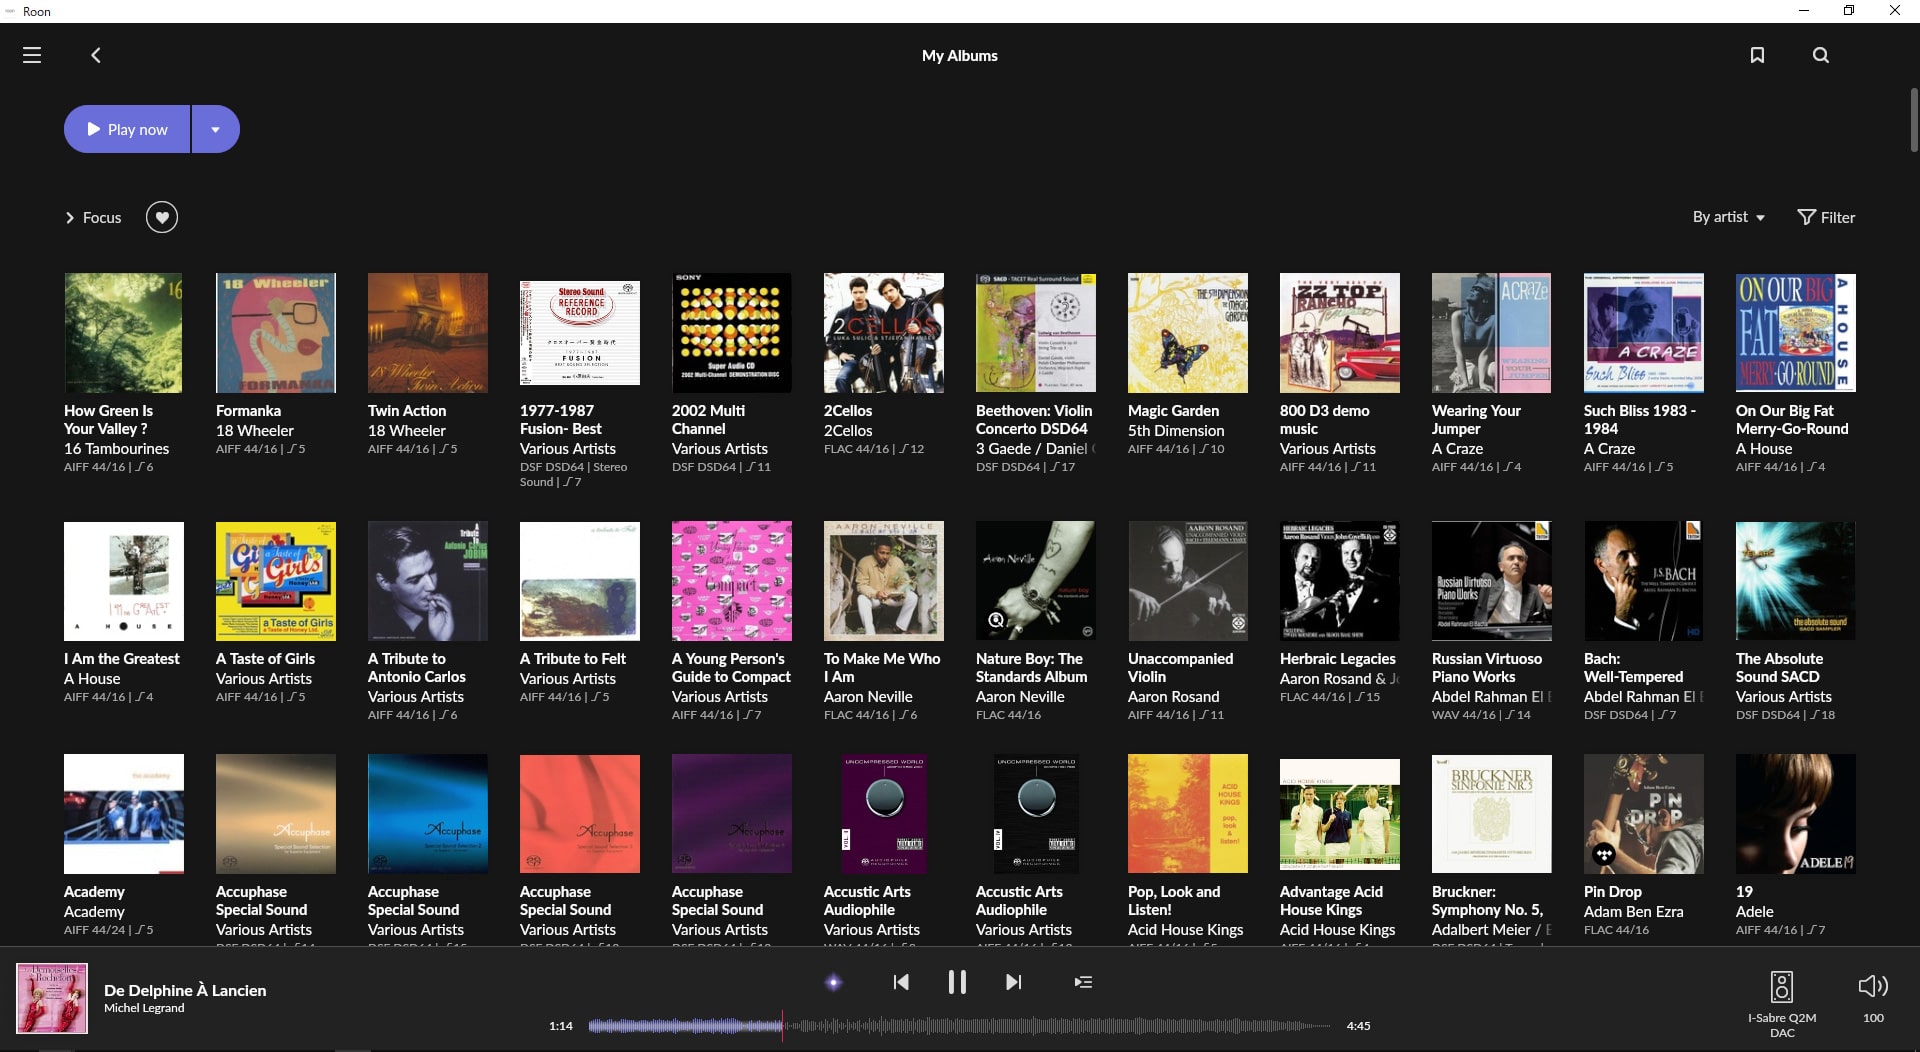The image size is (1920, 1052).
Task: Click the albums vertical scrollbar
Action: 1914,120
